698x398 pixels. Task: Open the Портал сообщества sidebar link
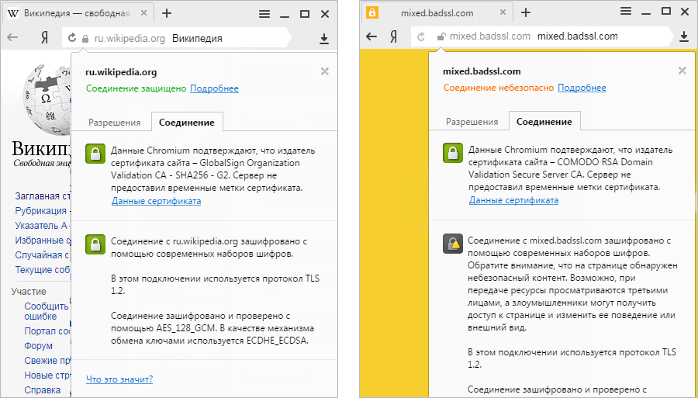tap(48, 331)
